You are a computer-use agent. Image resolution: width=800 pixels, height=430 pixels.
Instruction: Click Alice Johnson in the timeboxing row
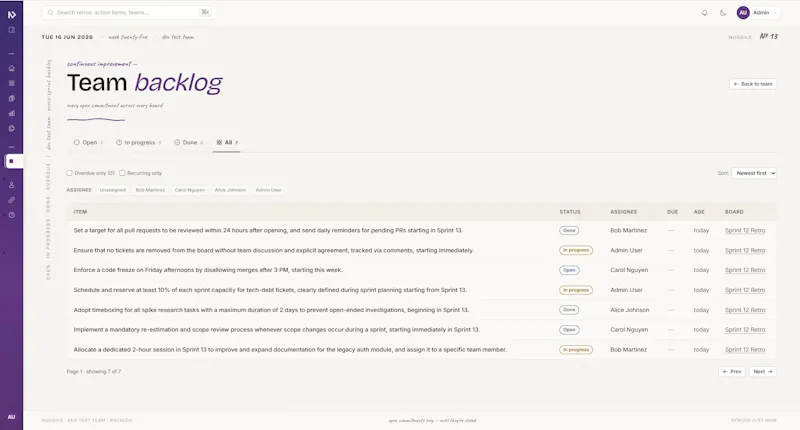630,310
